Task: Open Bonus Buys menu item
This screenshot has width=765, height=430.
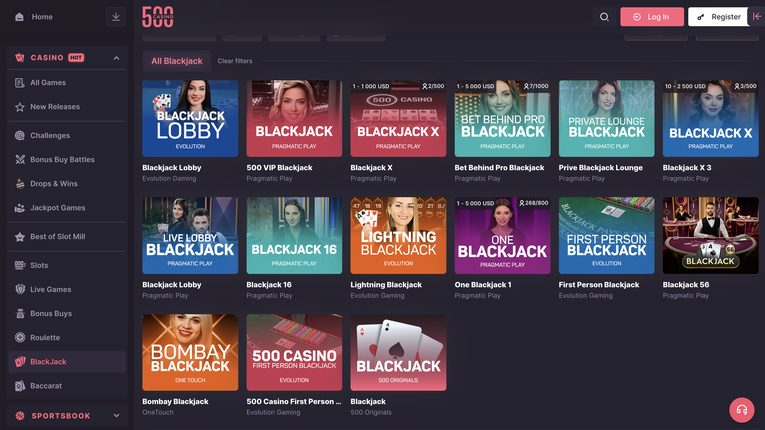Action: tap(67, 313)
